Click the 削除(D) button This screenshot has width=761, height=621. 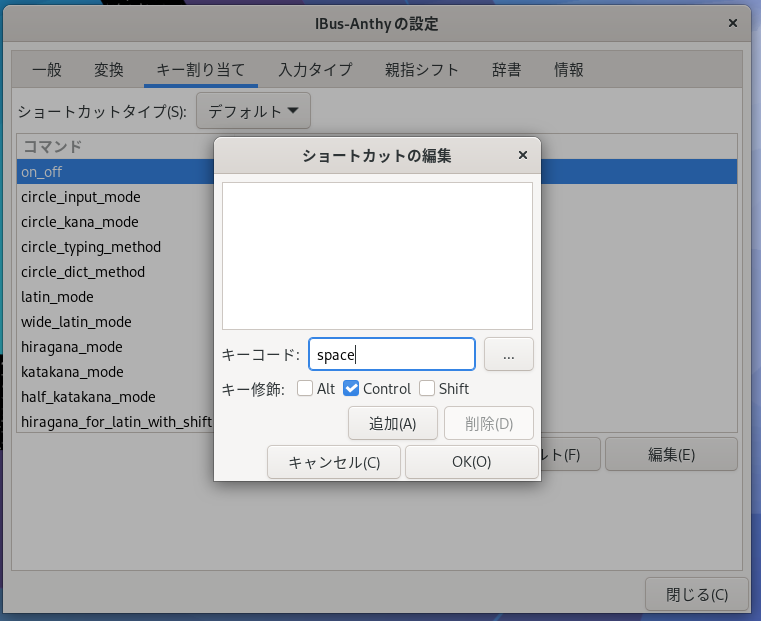pyautogui.click(x=489, y=424)
